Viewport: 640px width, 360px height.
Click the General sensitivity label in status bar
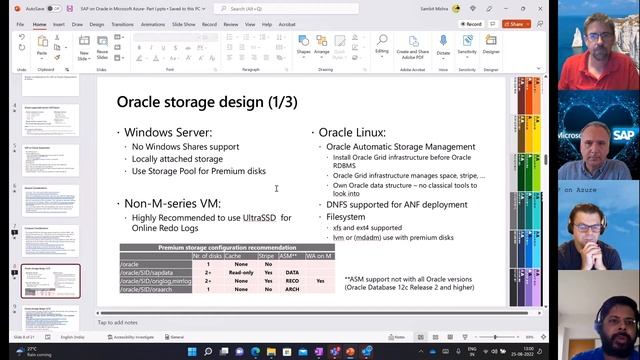click(x=174, y=337)
